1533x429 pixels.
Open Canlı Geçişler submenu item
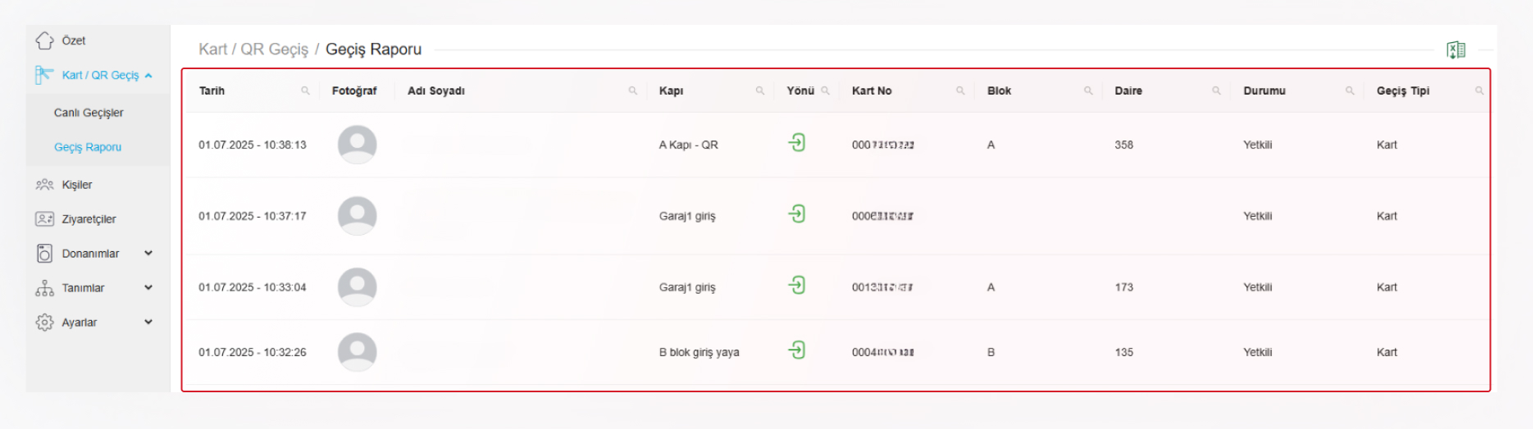pos(89,113)
